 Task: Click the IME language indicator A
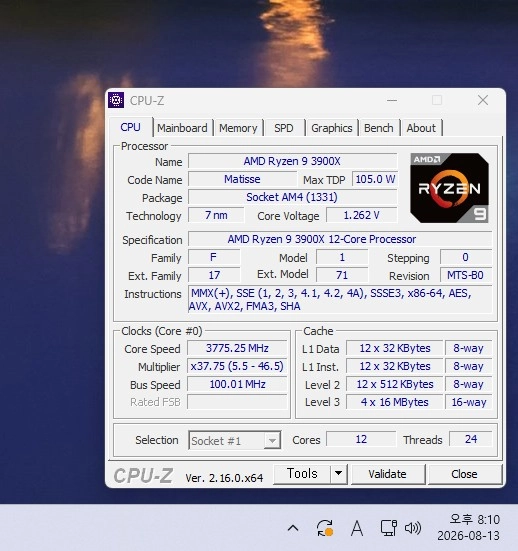357,528
